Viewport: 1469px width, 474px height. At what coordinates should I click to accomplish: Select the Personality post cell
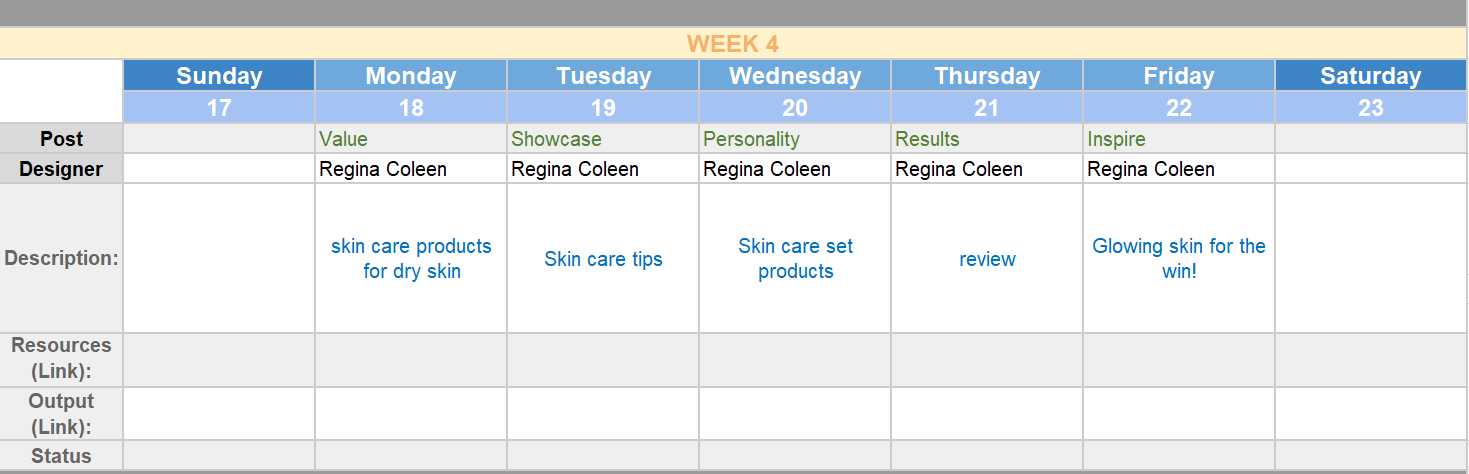click(795, 139)
